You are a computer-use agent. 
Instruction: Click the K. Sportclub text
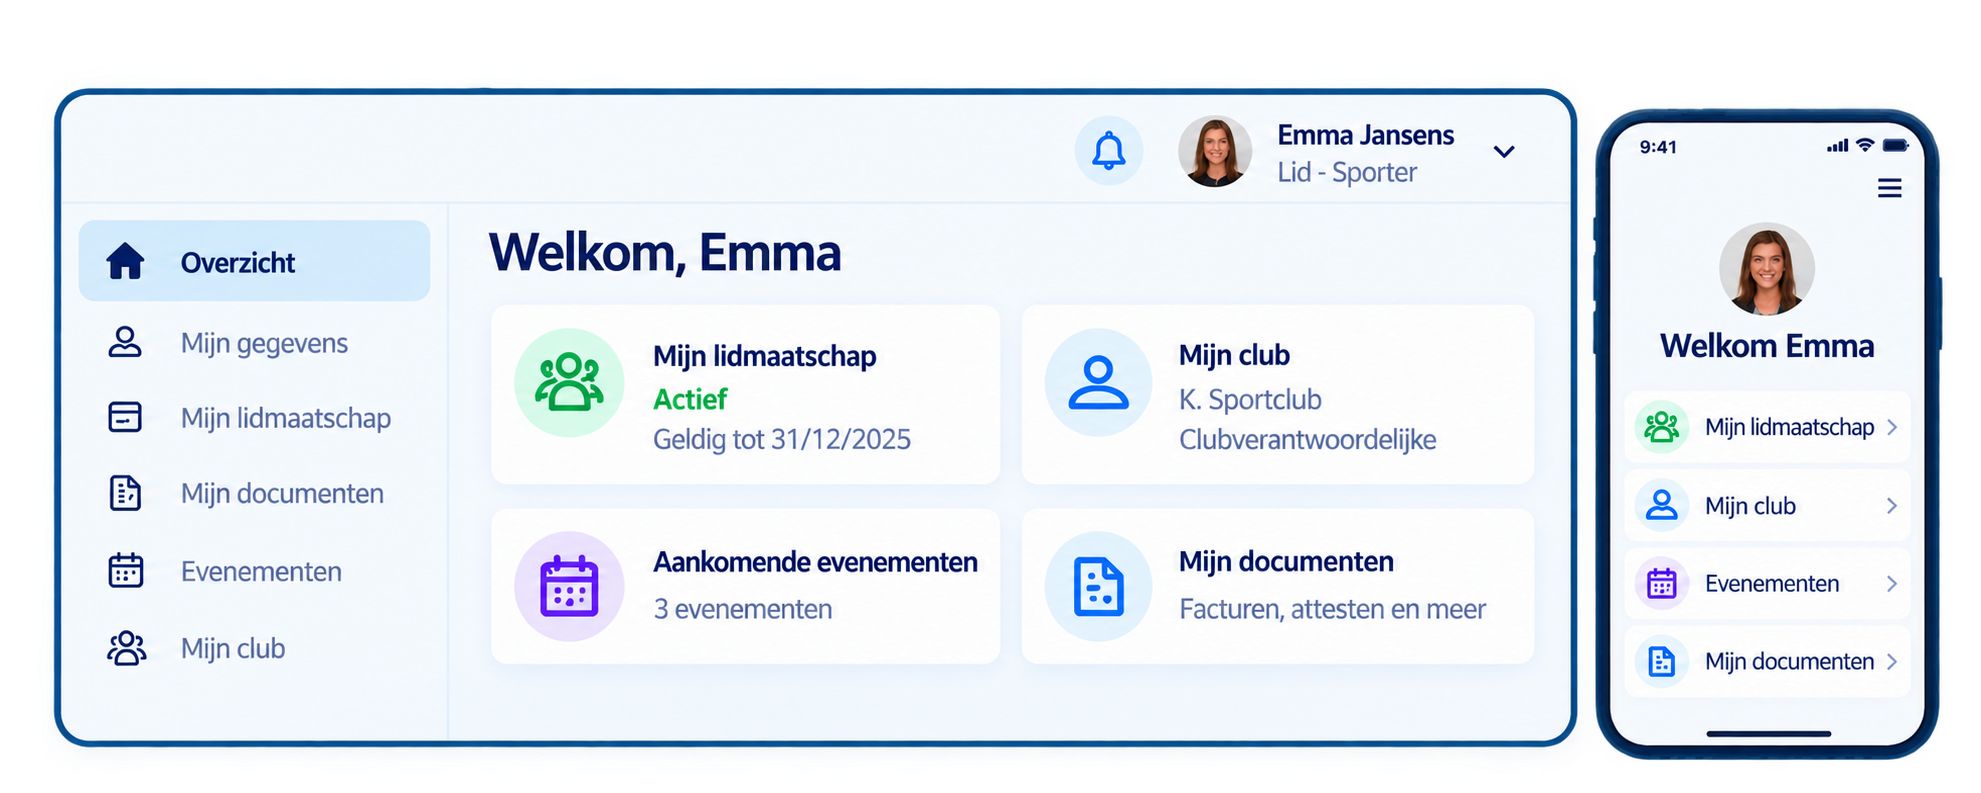pyautogui.click(x=1250, y=399)
